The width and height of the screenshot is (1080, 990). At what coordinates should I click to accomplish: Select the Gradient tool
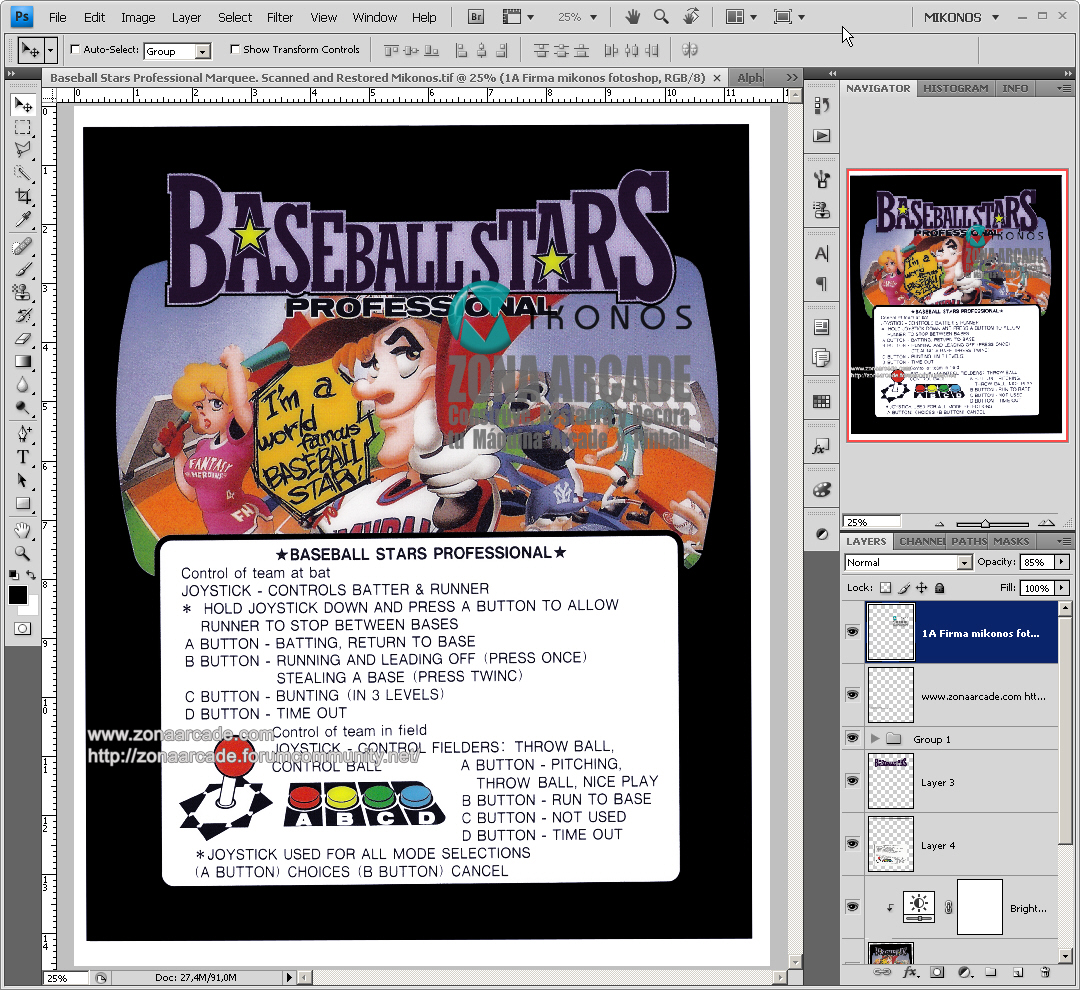pyautogui.click(x=22, y=363)
